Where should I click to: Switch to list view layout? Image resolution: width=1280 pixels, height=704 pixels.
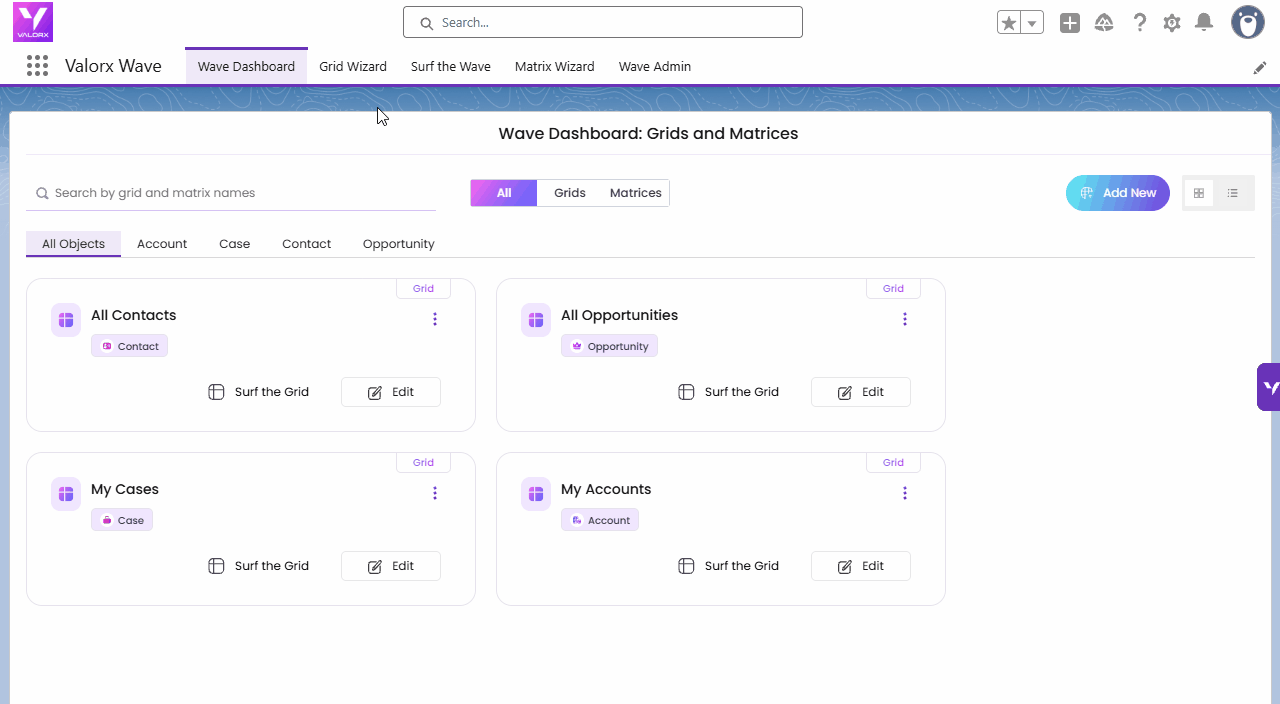coord(1233,193)
